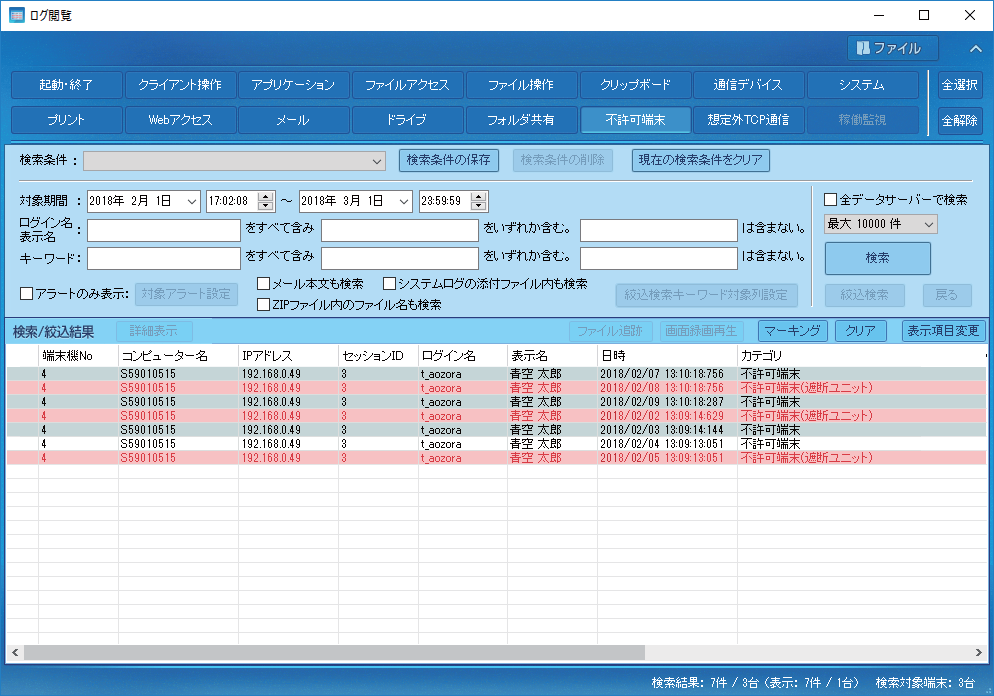Select the row dated 2018/02/04 13:09:13:051
This screenshot has width=994, height=696.
tap(496, 444)
